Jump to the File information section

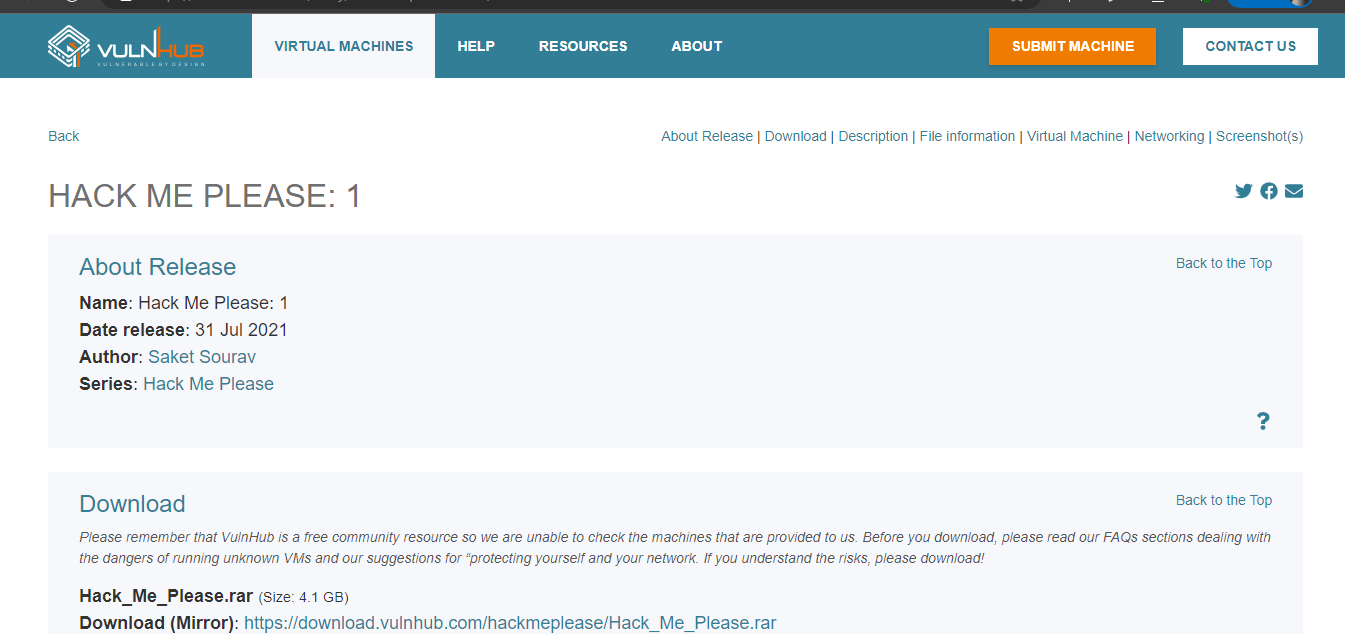(x=967, y=136)
